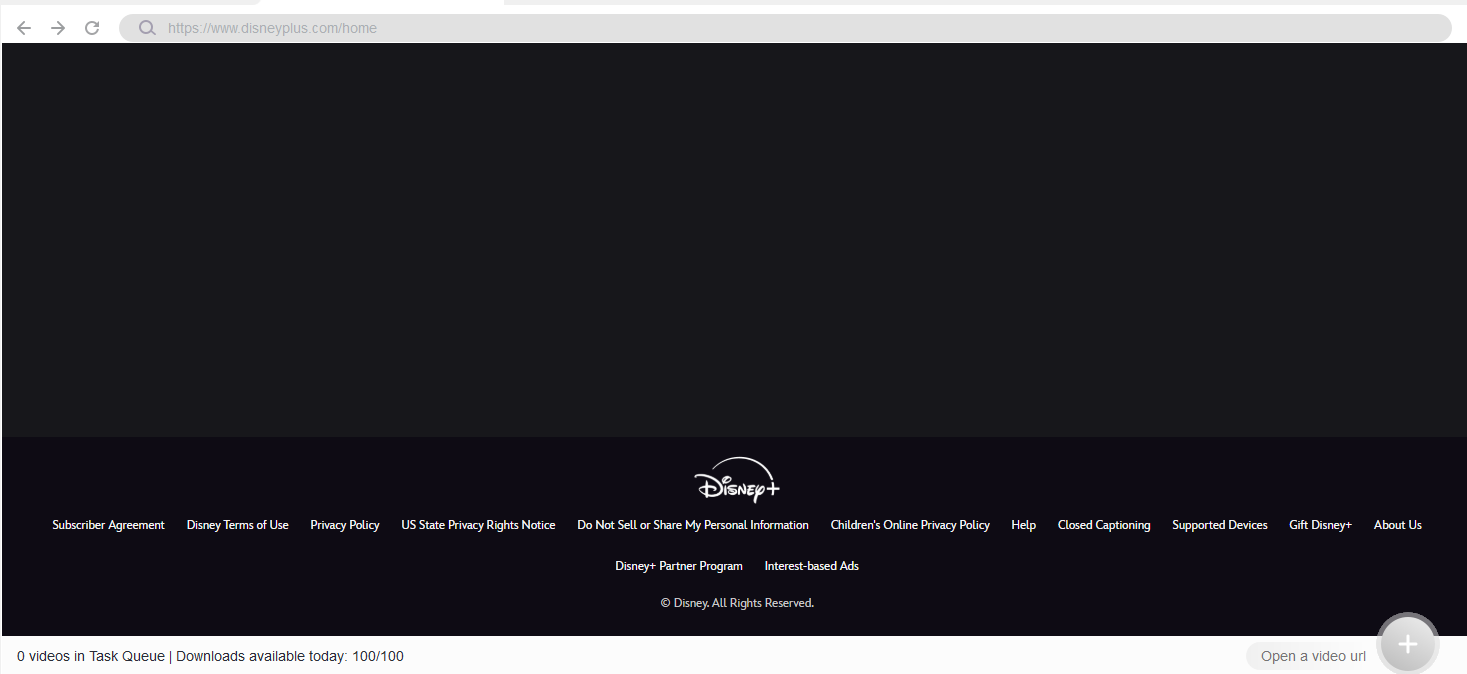Image resolution: width=1467 pixels, height=674 pixels.
Task: Open the About Us link
Action: click(1398, 525)
